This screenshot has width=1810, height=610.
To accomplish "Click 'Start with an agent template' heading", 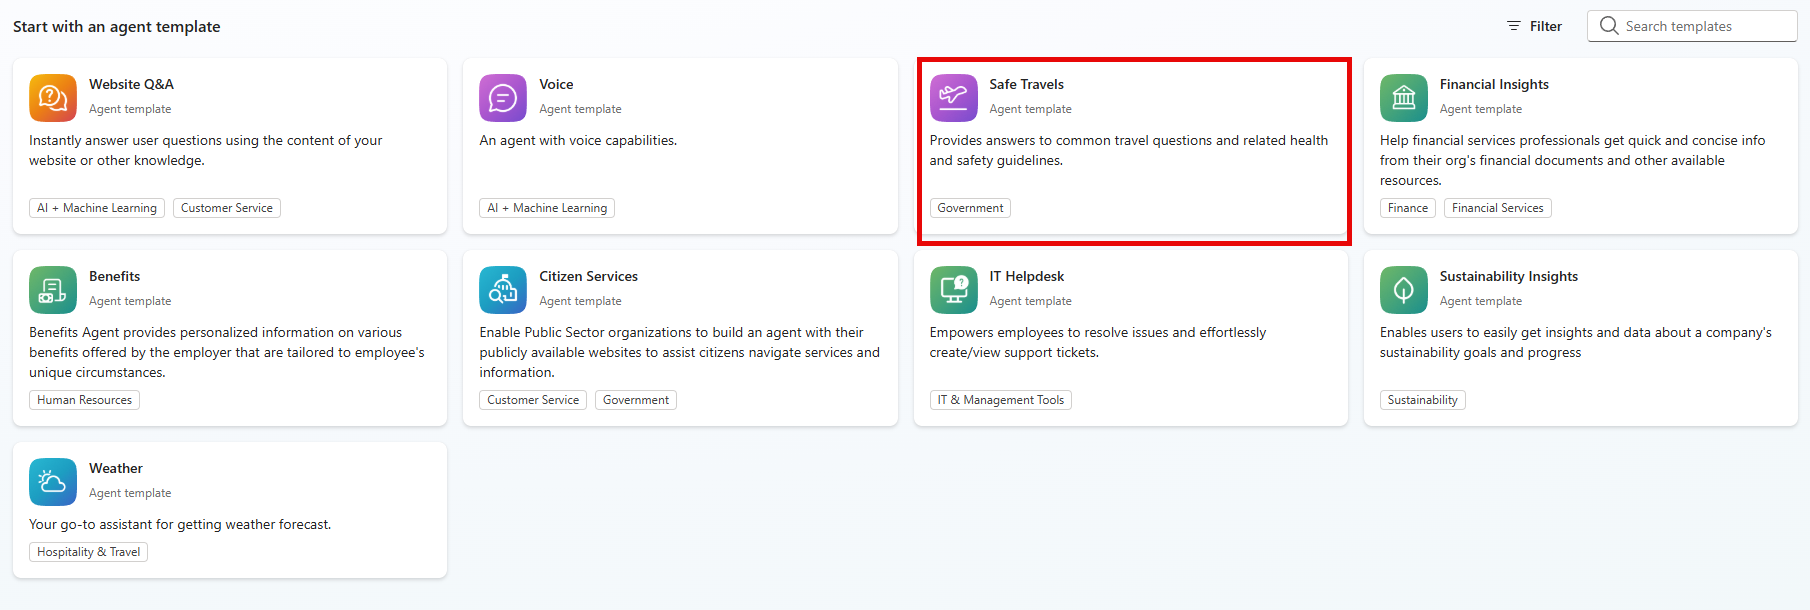I will [x=117, y=27].
